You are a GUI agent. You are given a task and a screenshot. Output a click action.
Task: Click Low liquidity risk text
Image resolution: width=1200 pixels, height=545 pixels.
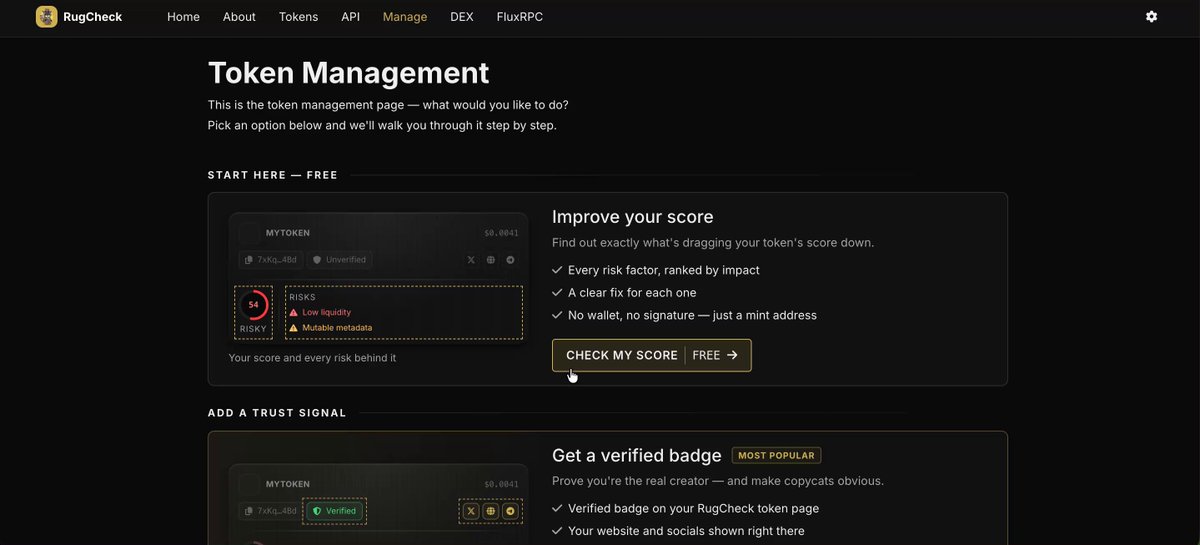tap(327, 312)
